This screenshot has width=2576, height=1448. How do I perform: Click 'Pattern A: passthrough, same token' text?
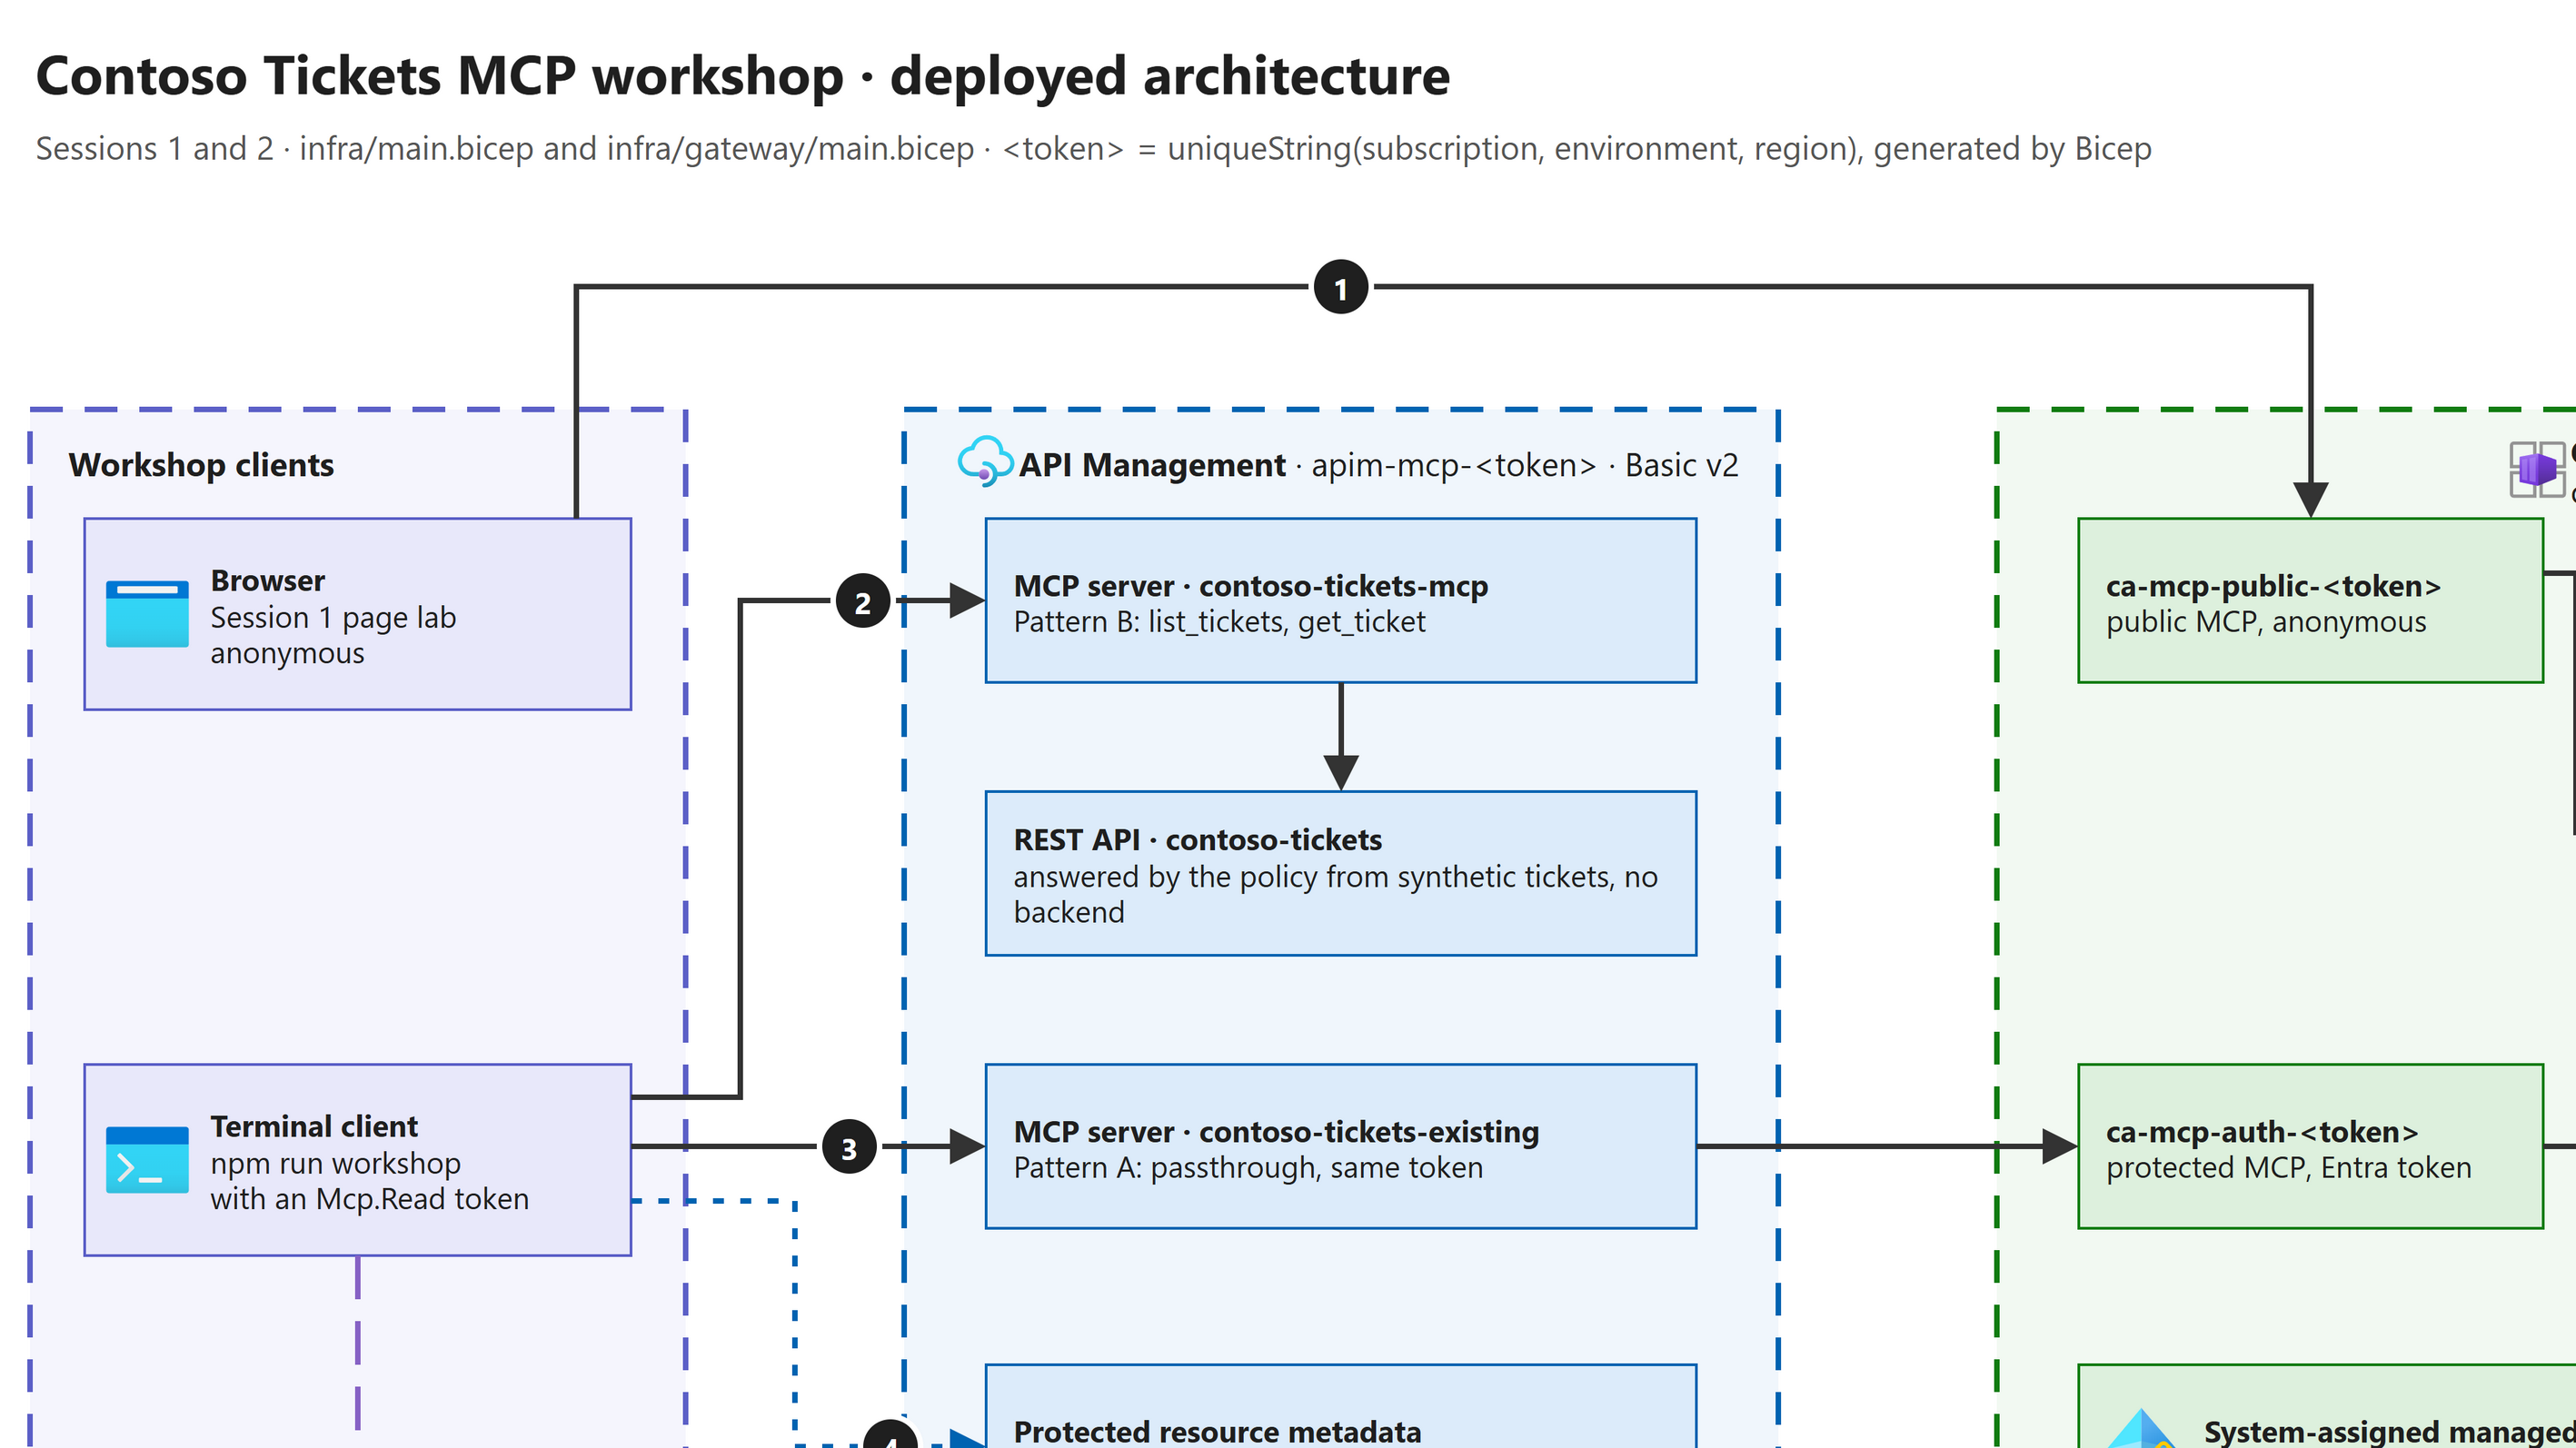1248,1168
